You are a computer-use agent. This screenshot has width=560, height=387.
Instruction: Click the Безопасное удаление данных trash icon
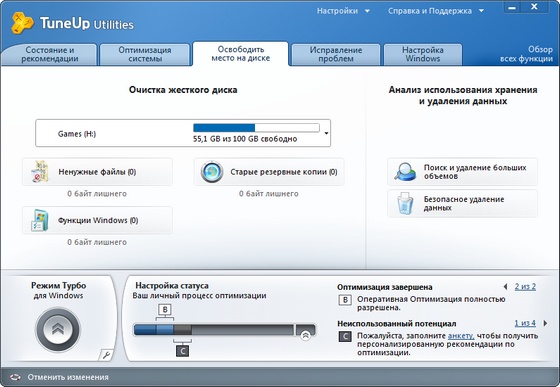coord(405,203)
